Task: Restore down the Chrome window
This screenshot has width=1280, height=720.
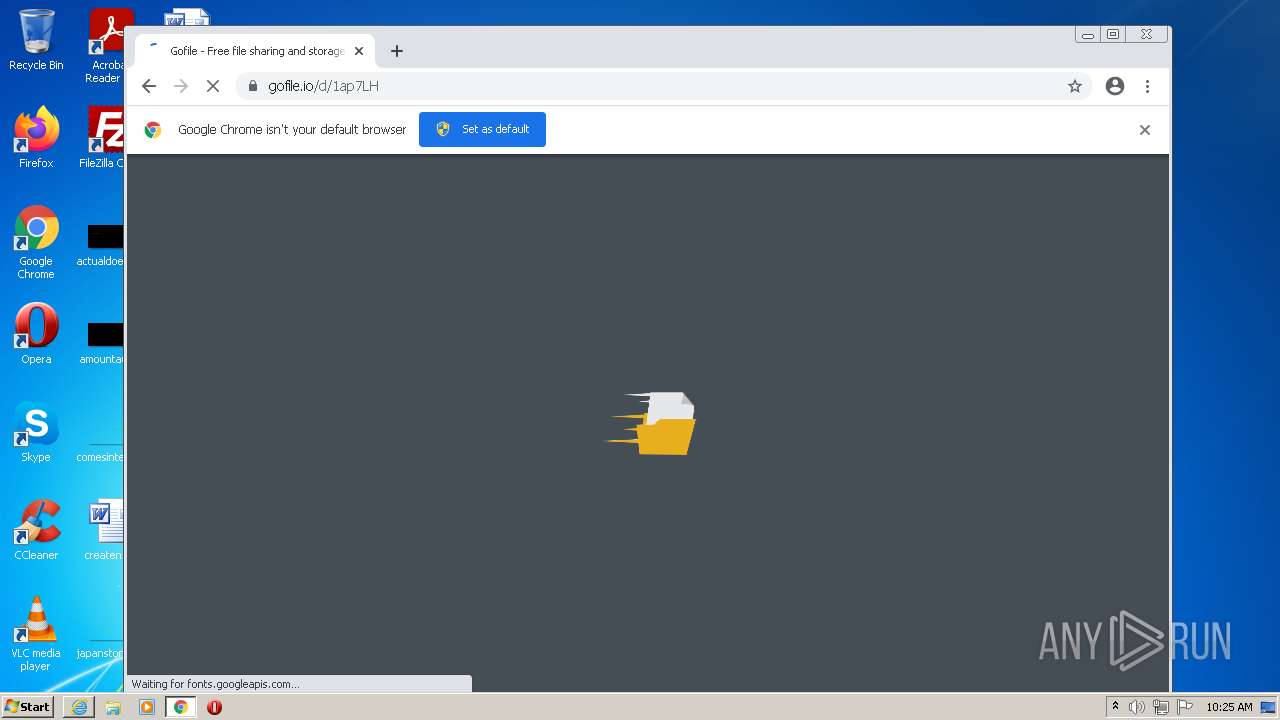Action: pos(1113,34)
